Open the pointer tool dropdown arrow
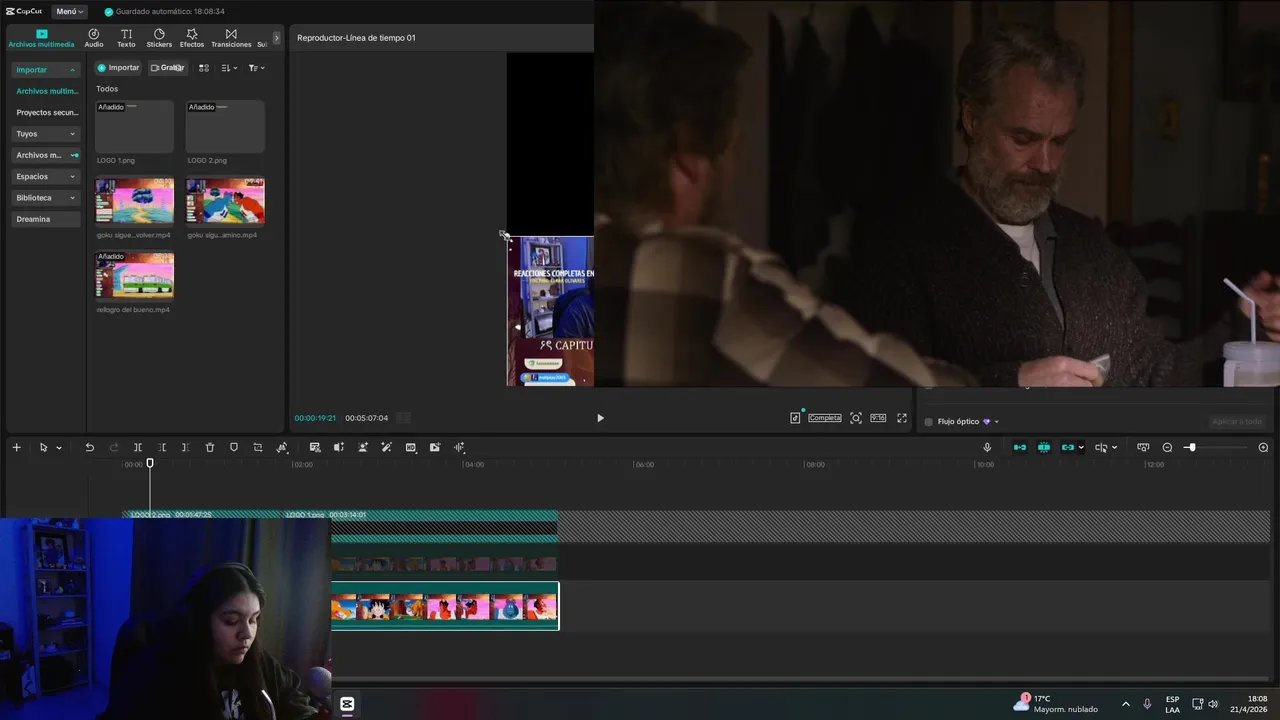 59,448
